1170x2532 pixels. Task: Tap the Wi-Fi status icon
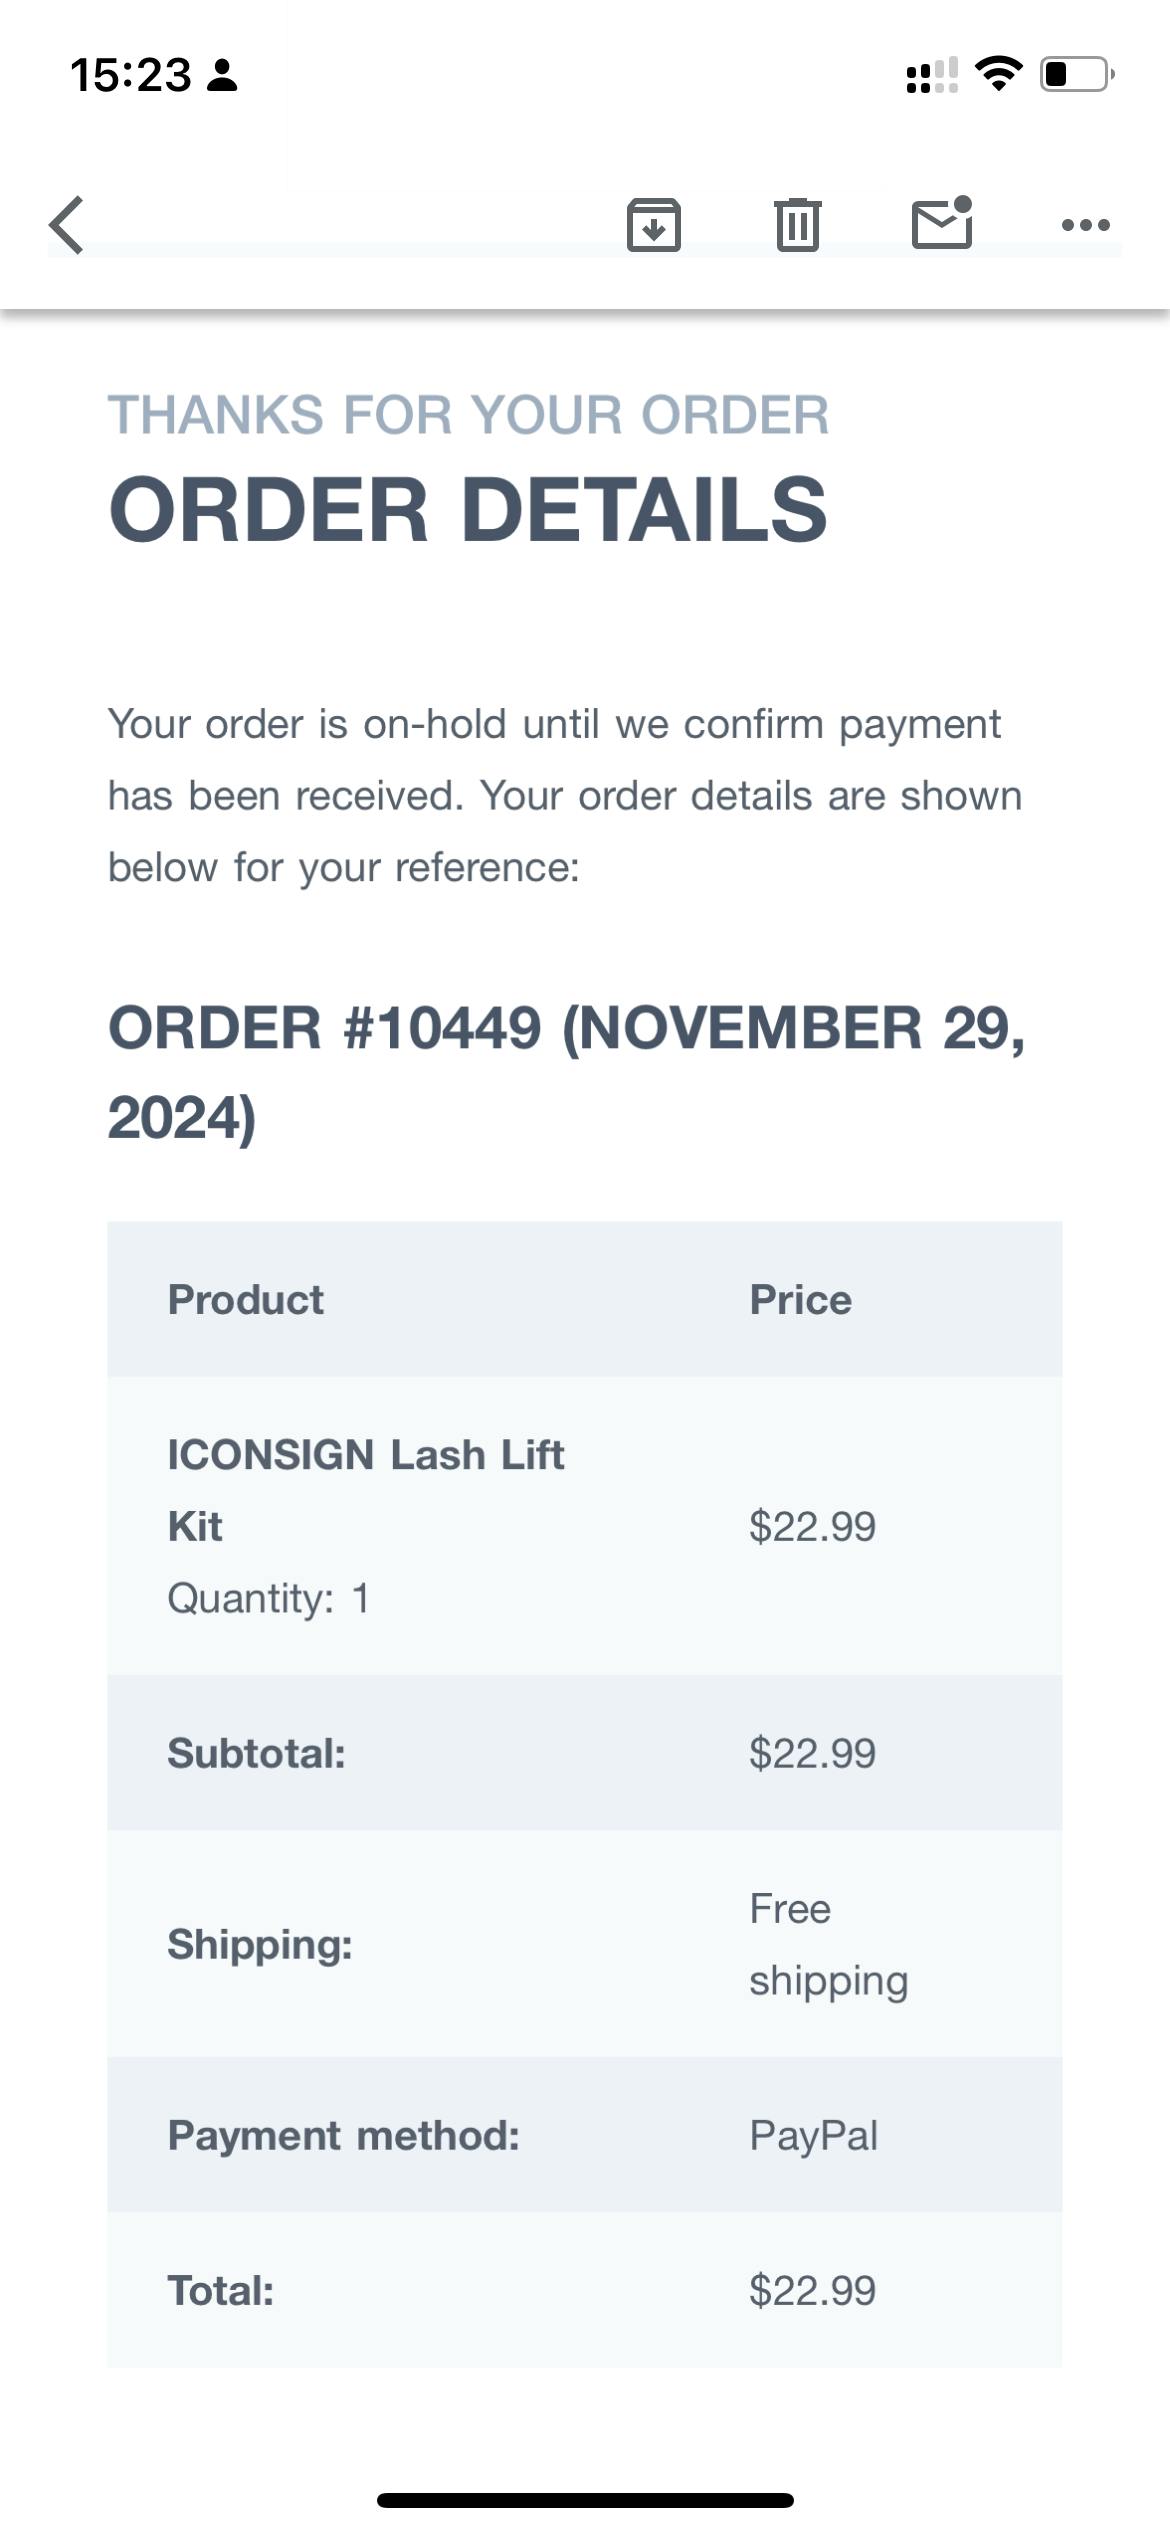[x=998, y=74]
